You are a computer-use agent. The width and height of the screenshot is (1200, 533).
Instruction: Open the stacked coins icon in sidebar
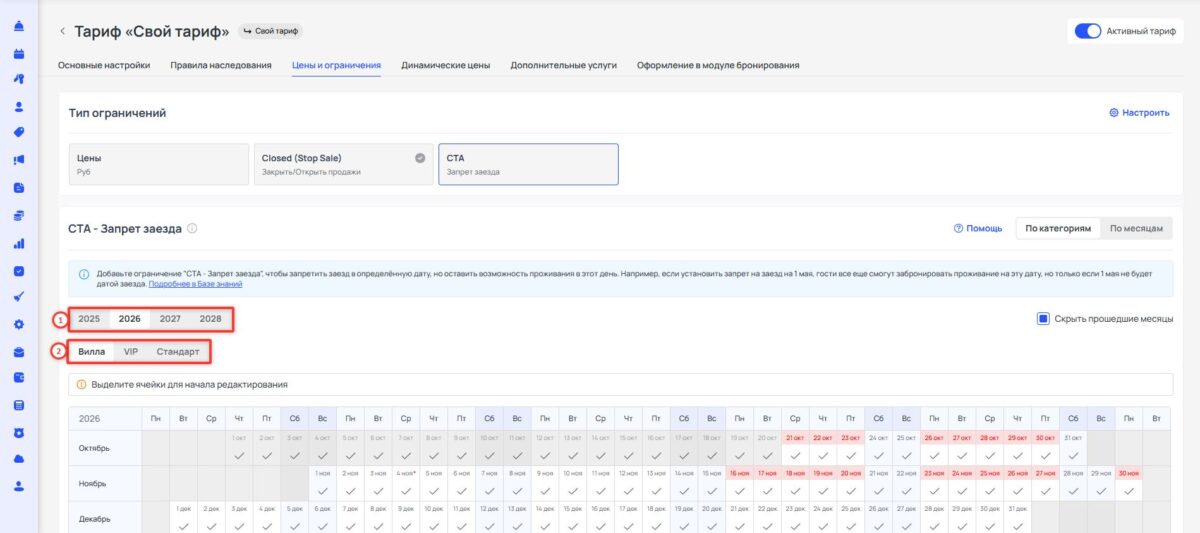pyautogui.click(x=19, y=215)
